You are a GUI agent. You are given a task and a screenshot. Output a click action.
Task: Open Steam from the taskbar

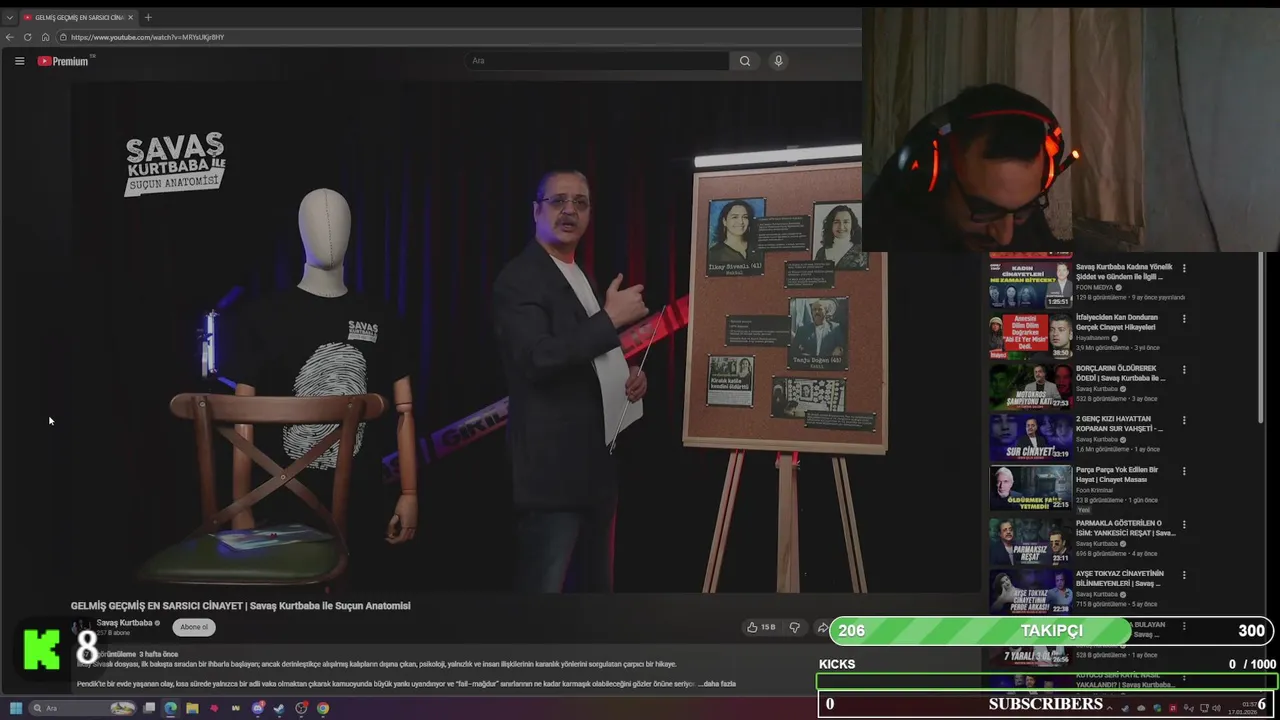point(279,708)
